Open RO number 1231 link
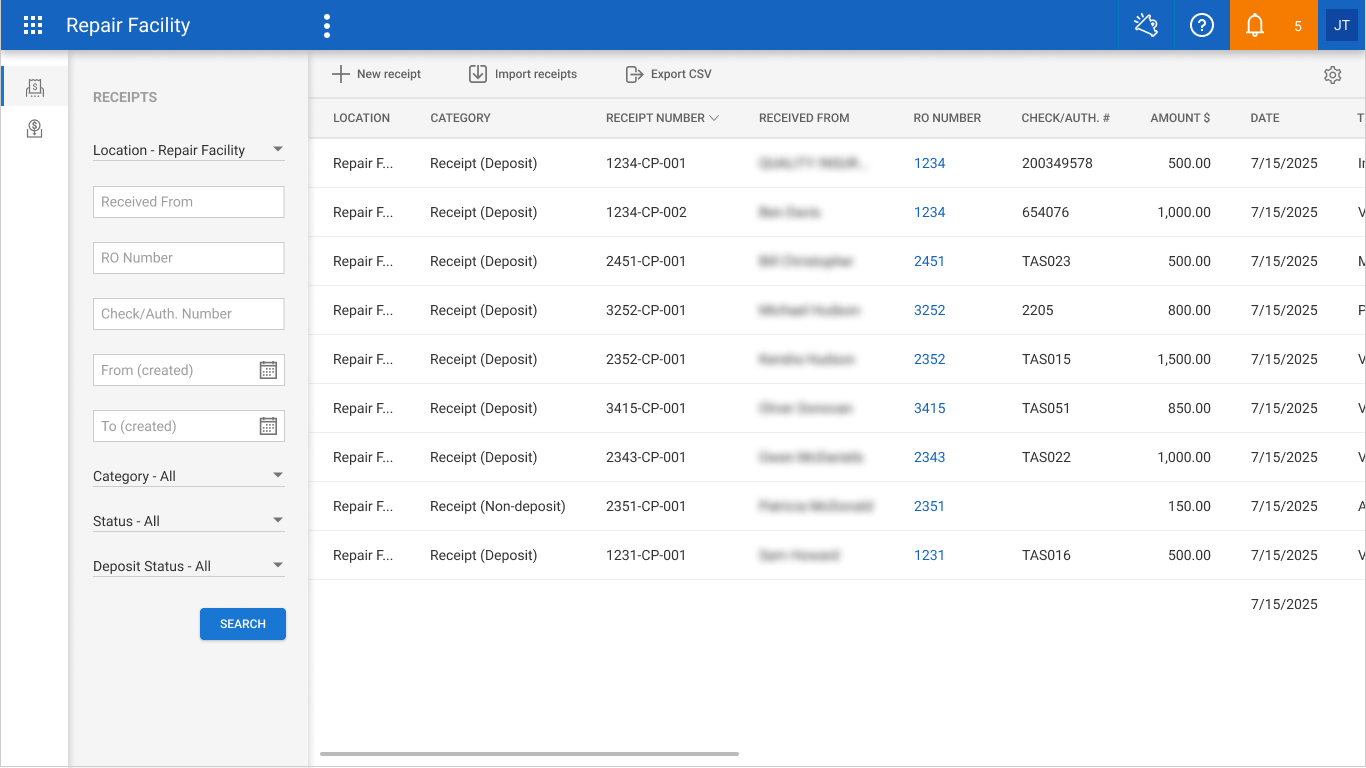1366x768 pixels. tap(929, 555)
